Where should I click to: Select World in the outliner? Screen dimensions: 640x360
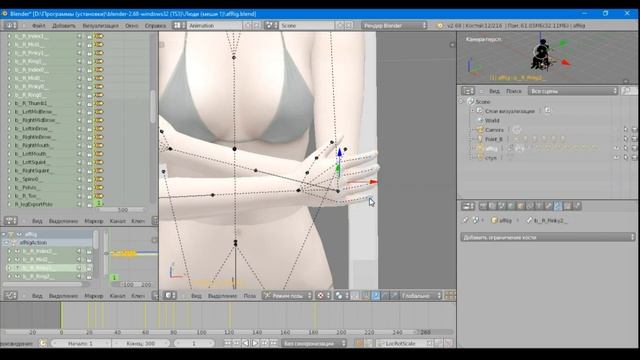[492, 120]
